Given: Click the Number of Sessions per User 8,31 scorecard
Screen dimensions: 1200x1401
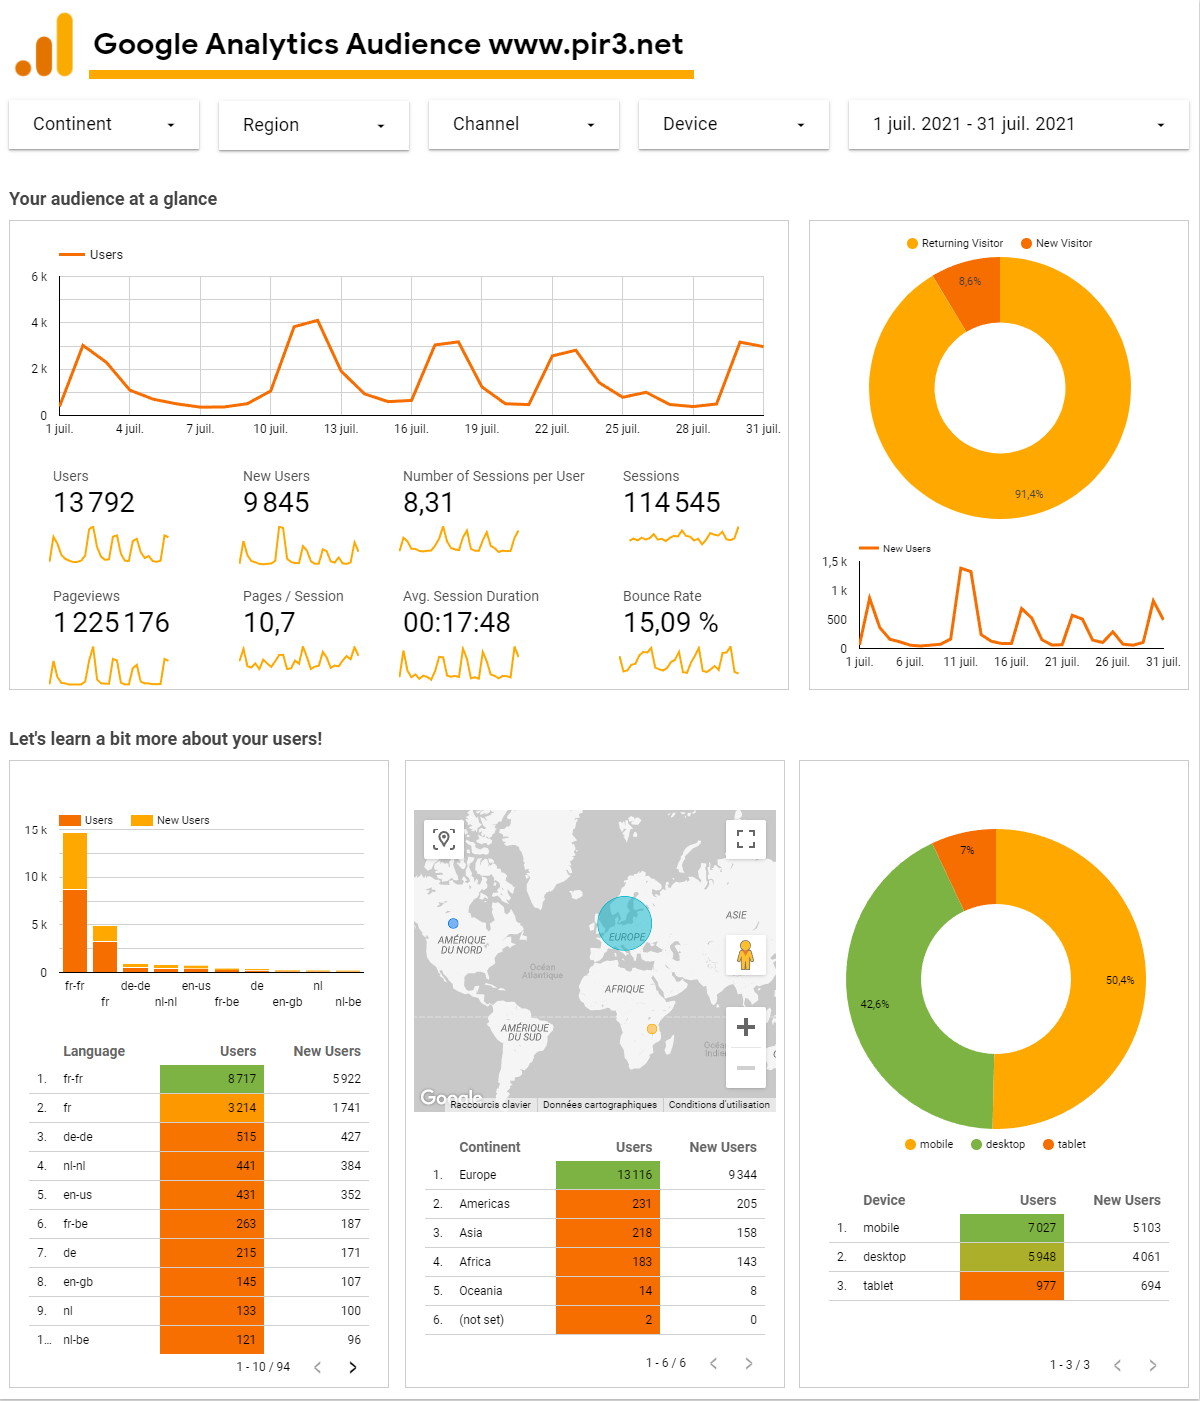Looking at the screenshot, I should coord(494,512).
